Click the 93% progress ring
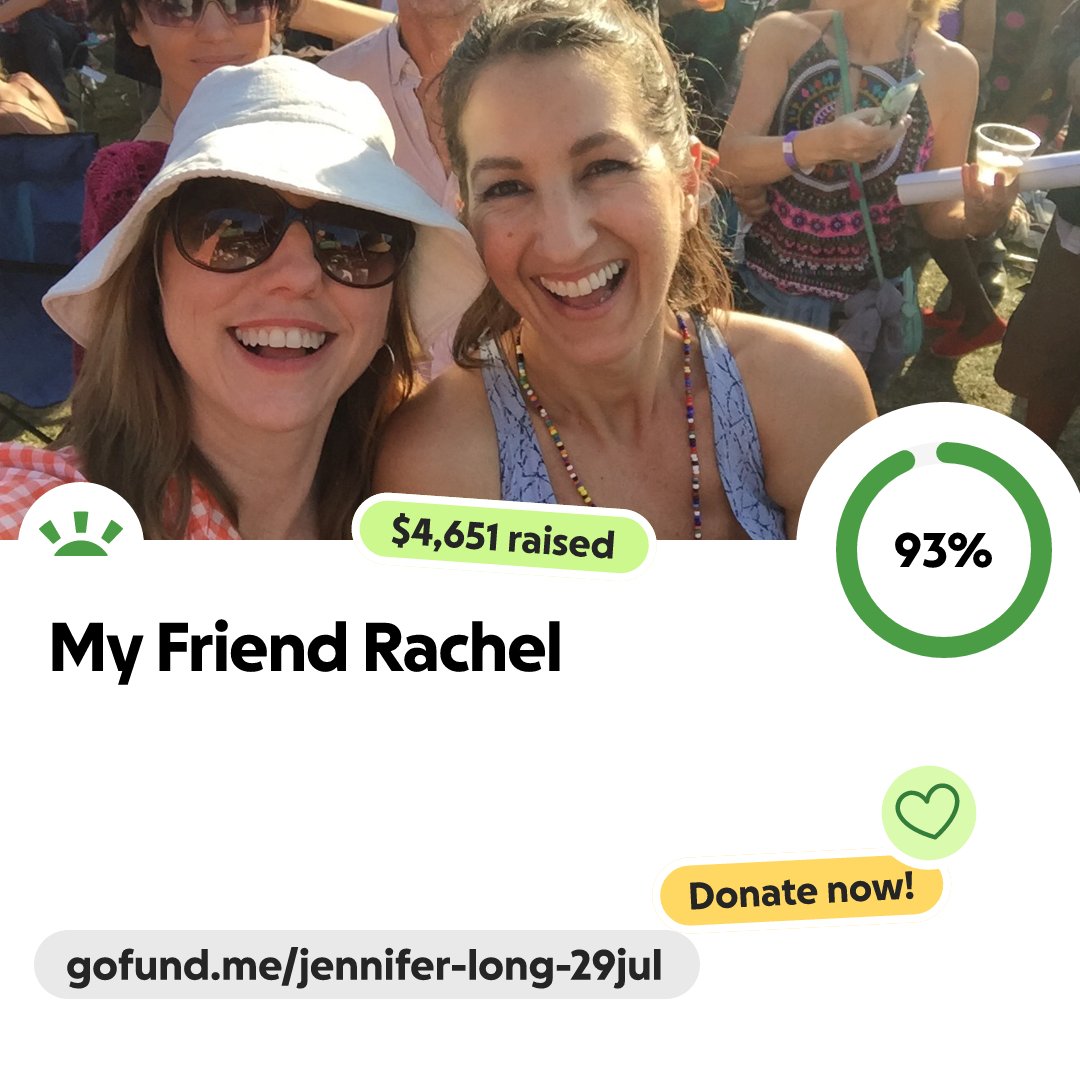This screenshot has width=1080, height=1080. pyautogui.click(x=944, y=550)
